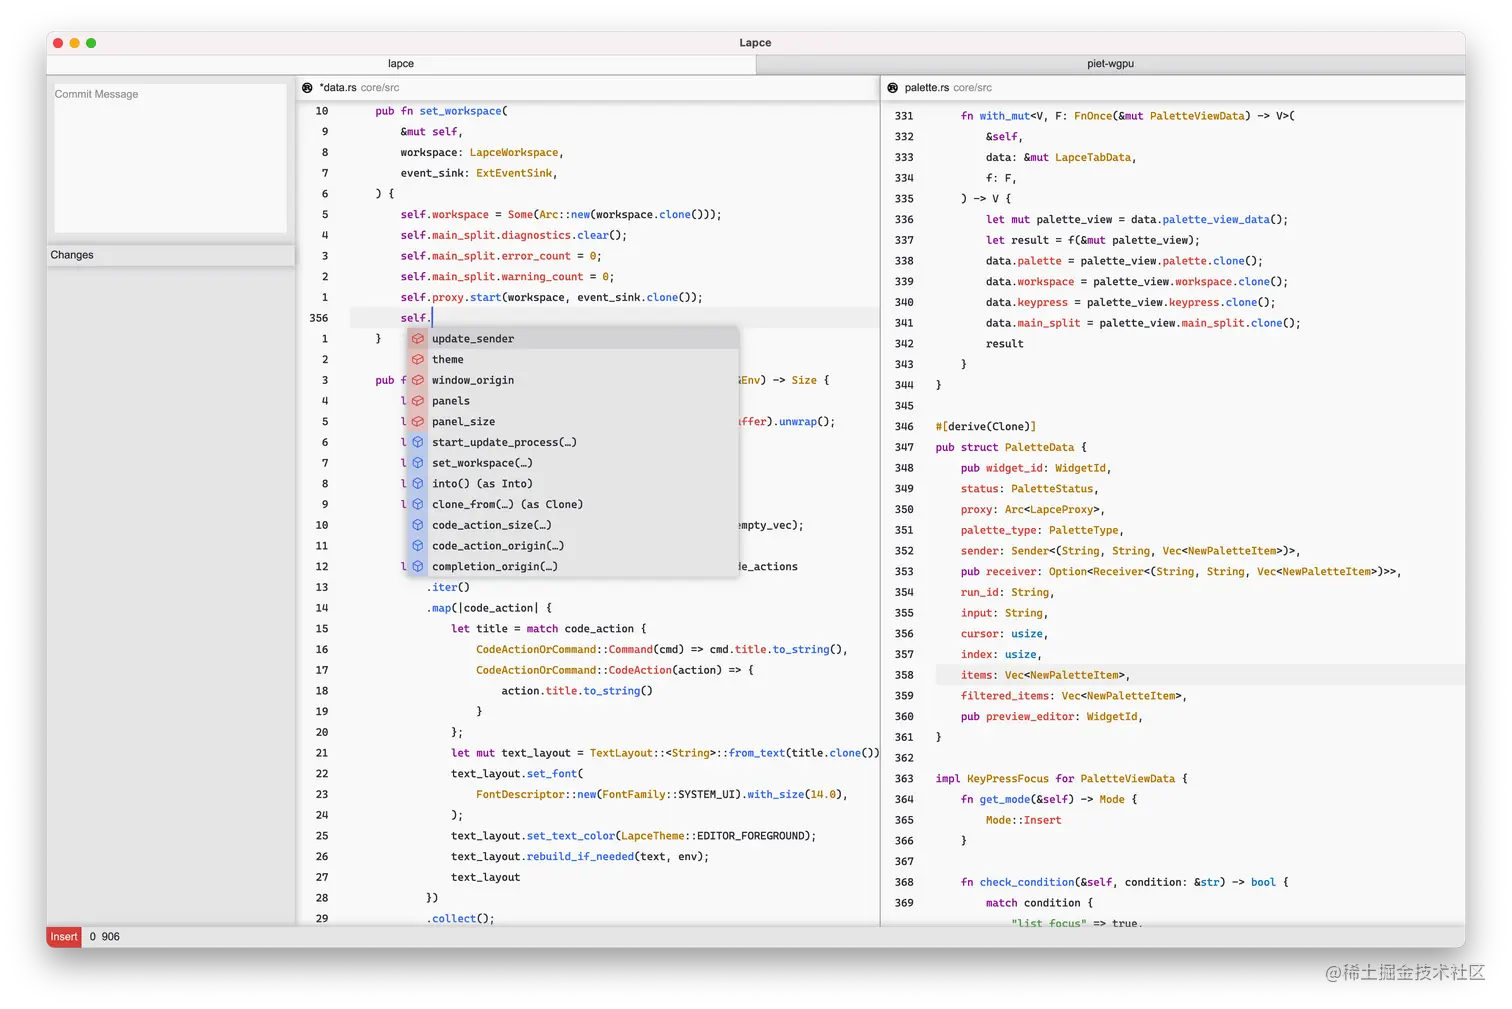This screenshot has width=1512, height=1009.
Task: Click 'LapceWorkspace' type in data.rs
Action: coord(514,153)
